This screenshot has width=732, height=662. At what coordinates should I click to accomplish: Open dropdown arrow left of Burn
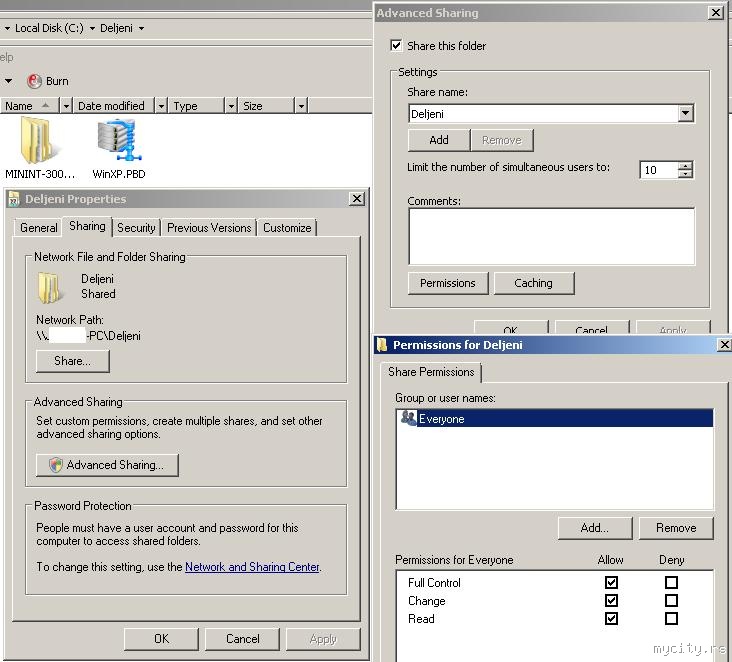click(x=8, y=81)
